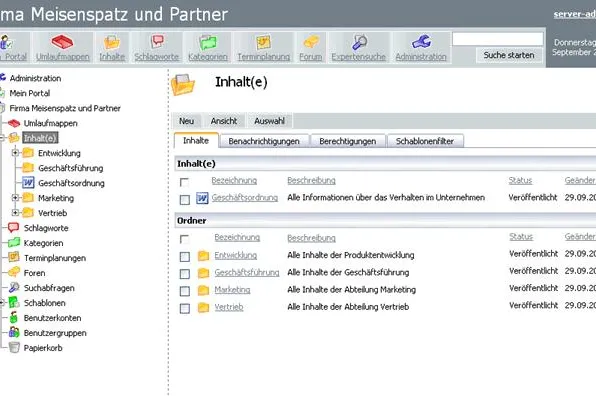
Task: Click the server-ad link in header
Action: click(575, 14)
